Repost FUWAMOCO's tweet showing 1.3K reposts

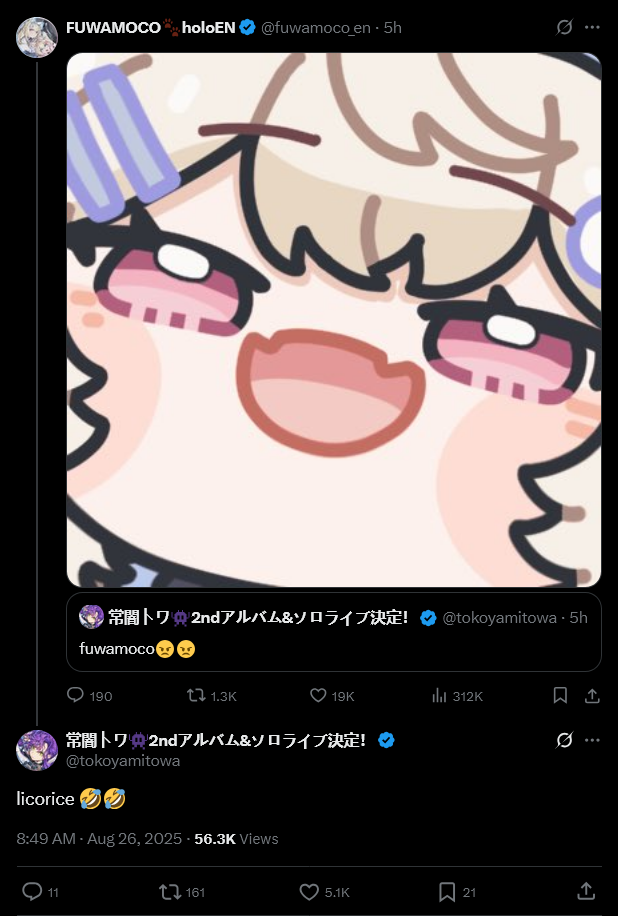pos(211,695)
